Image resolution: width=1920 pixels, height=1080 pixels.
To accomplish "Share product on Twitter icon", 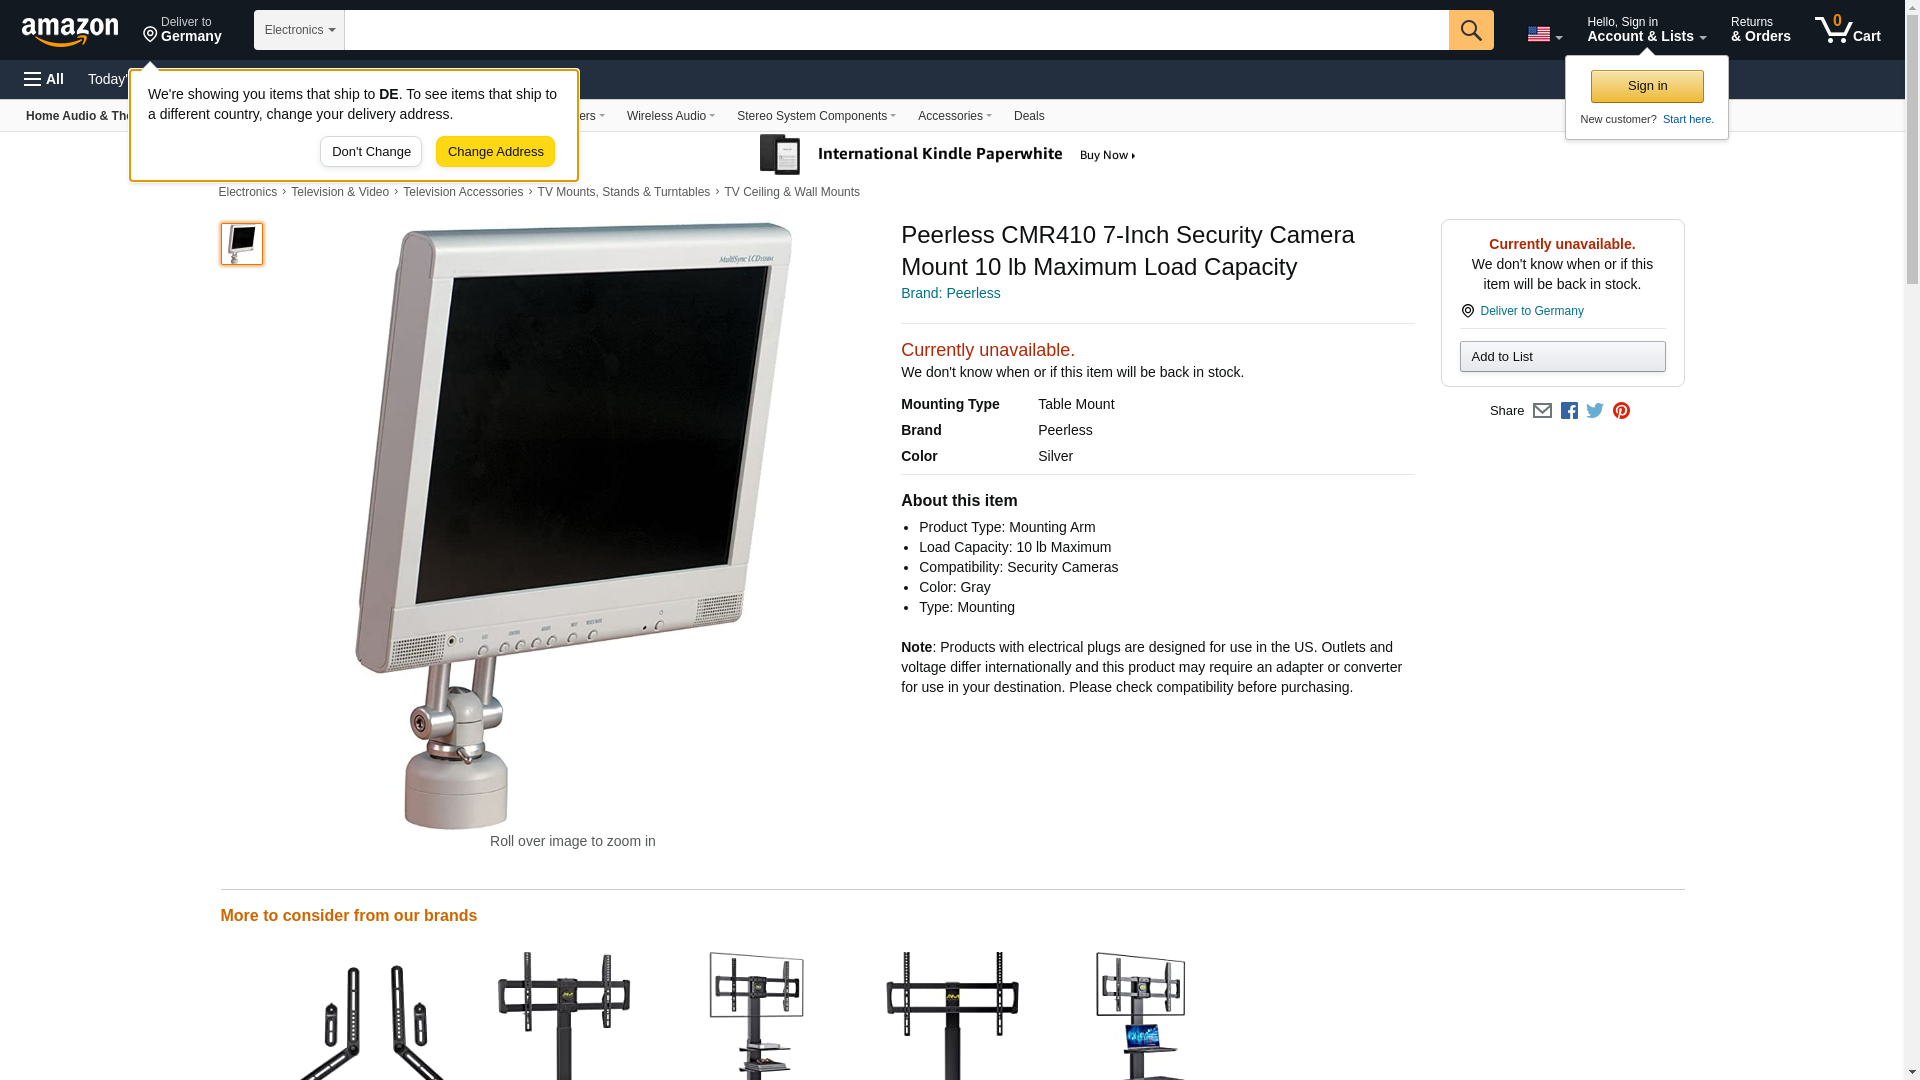I will [1595, 411].
